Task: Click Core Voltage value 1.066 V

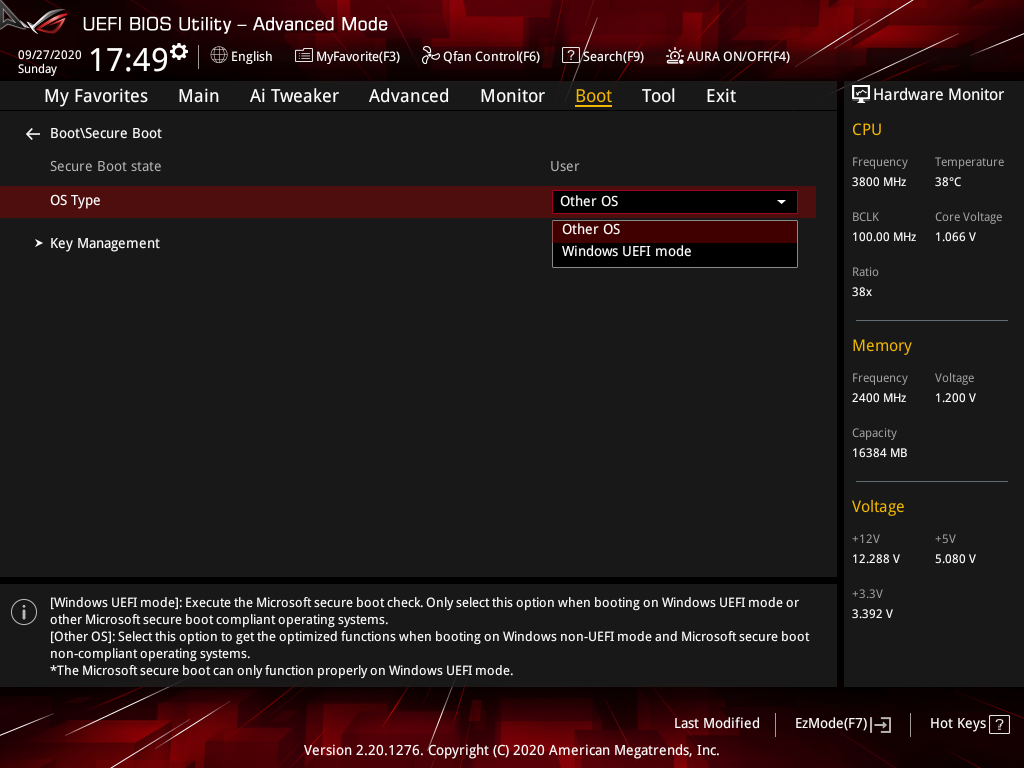Action: pyautogui.click(x=955, y=237)
